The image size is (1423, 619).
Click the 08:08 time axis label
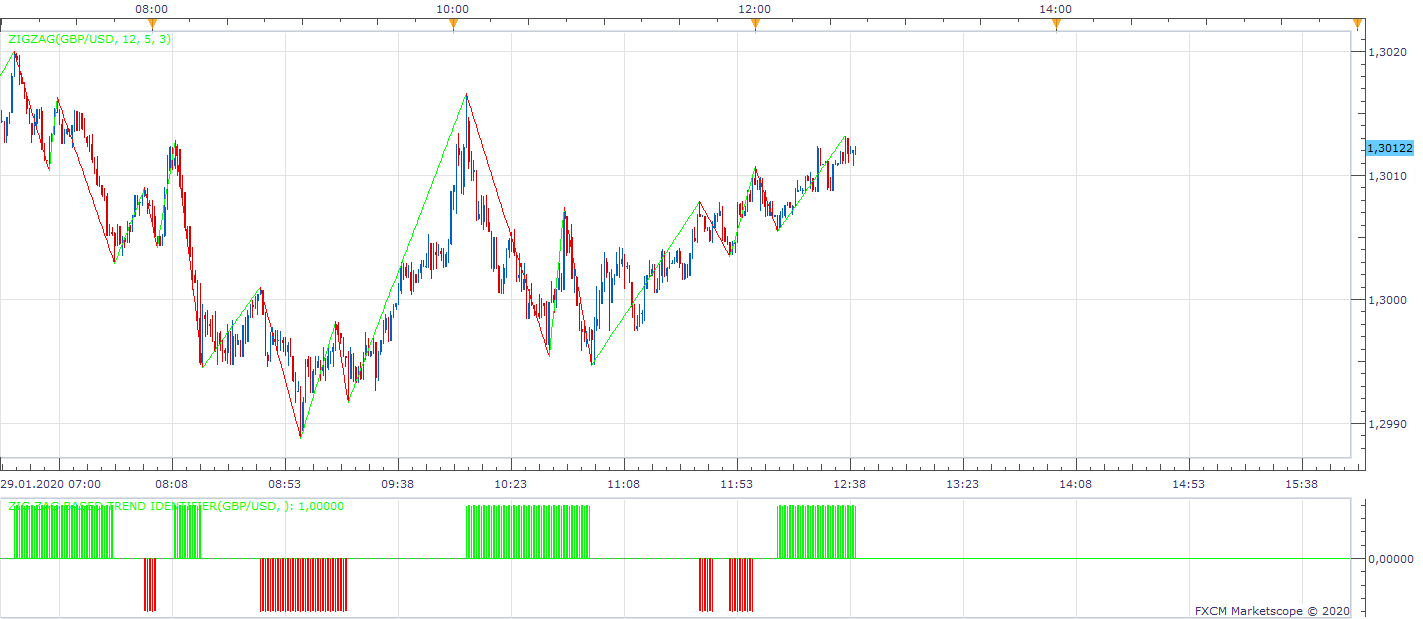172,483
